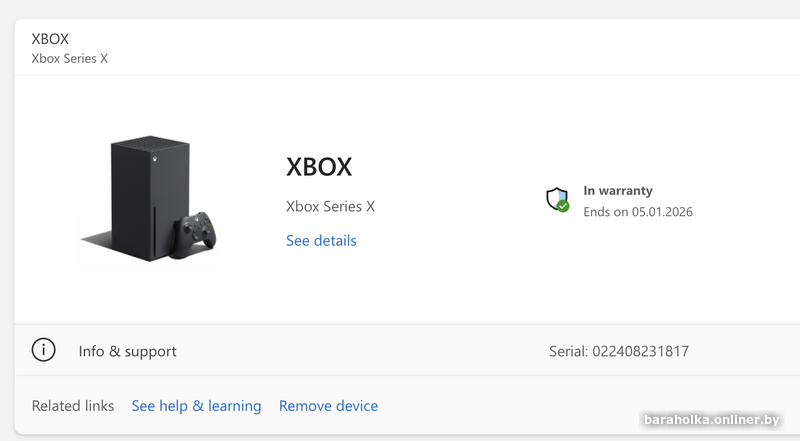Click the Xbox Series X console image
Screen dimensions: 800x441
point(151,199)
